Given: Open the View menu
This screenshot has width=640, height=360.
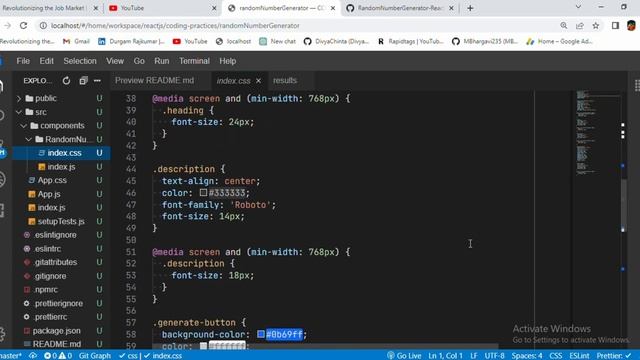Looking at the screenshot, I should pyautogui.click(x=115, y=61).
